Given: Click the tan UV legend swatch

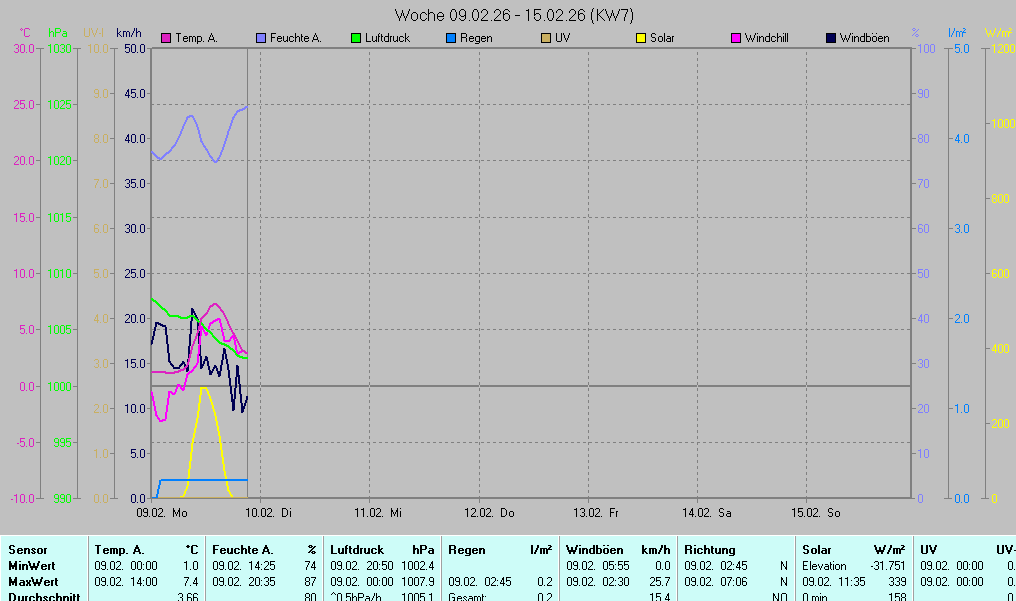Looking at the screenshot, I should point(545,38).
